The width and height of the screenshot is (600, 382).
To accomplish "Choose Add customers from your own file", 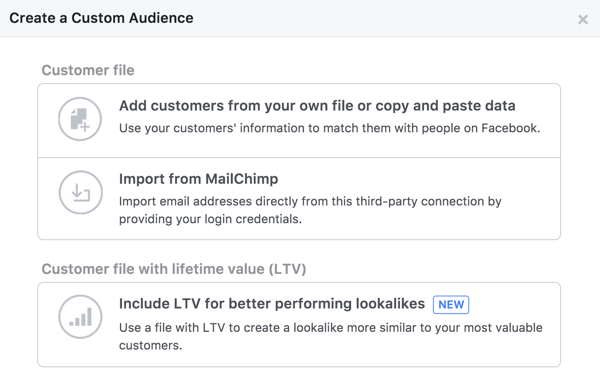I will point(299,121).
